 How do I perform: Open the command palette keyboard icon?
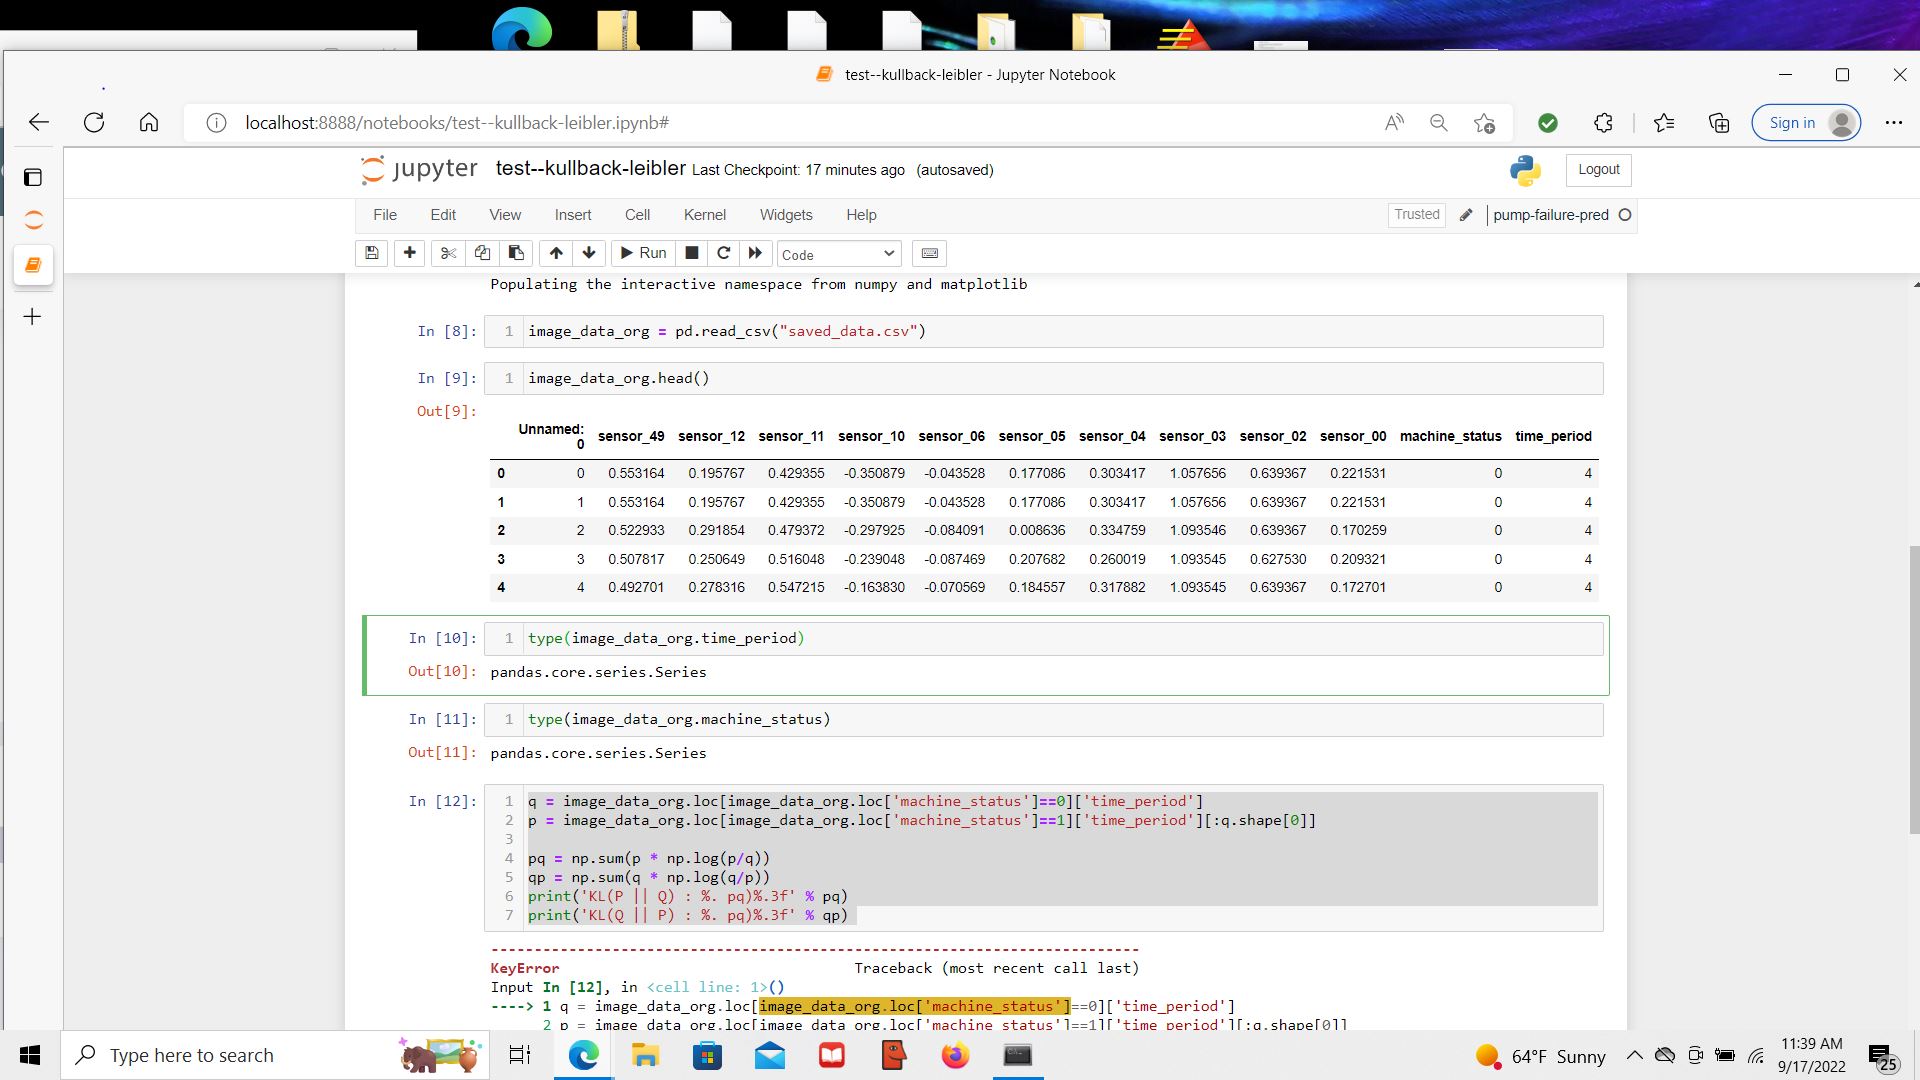[x=929, y=253]
